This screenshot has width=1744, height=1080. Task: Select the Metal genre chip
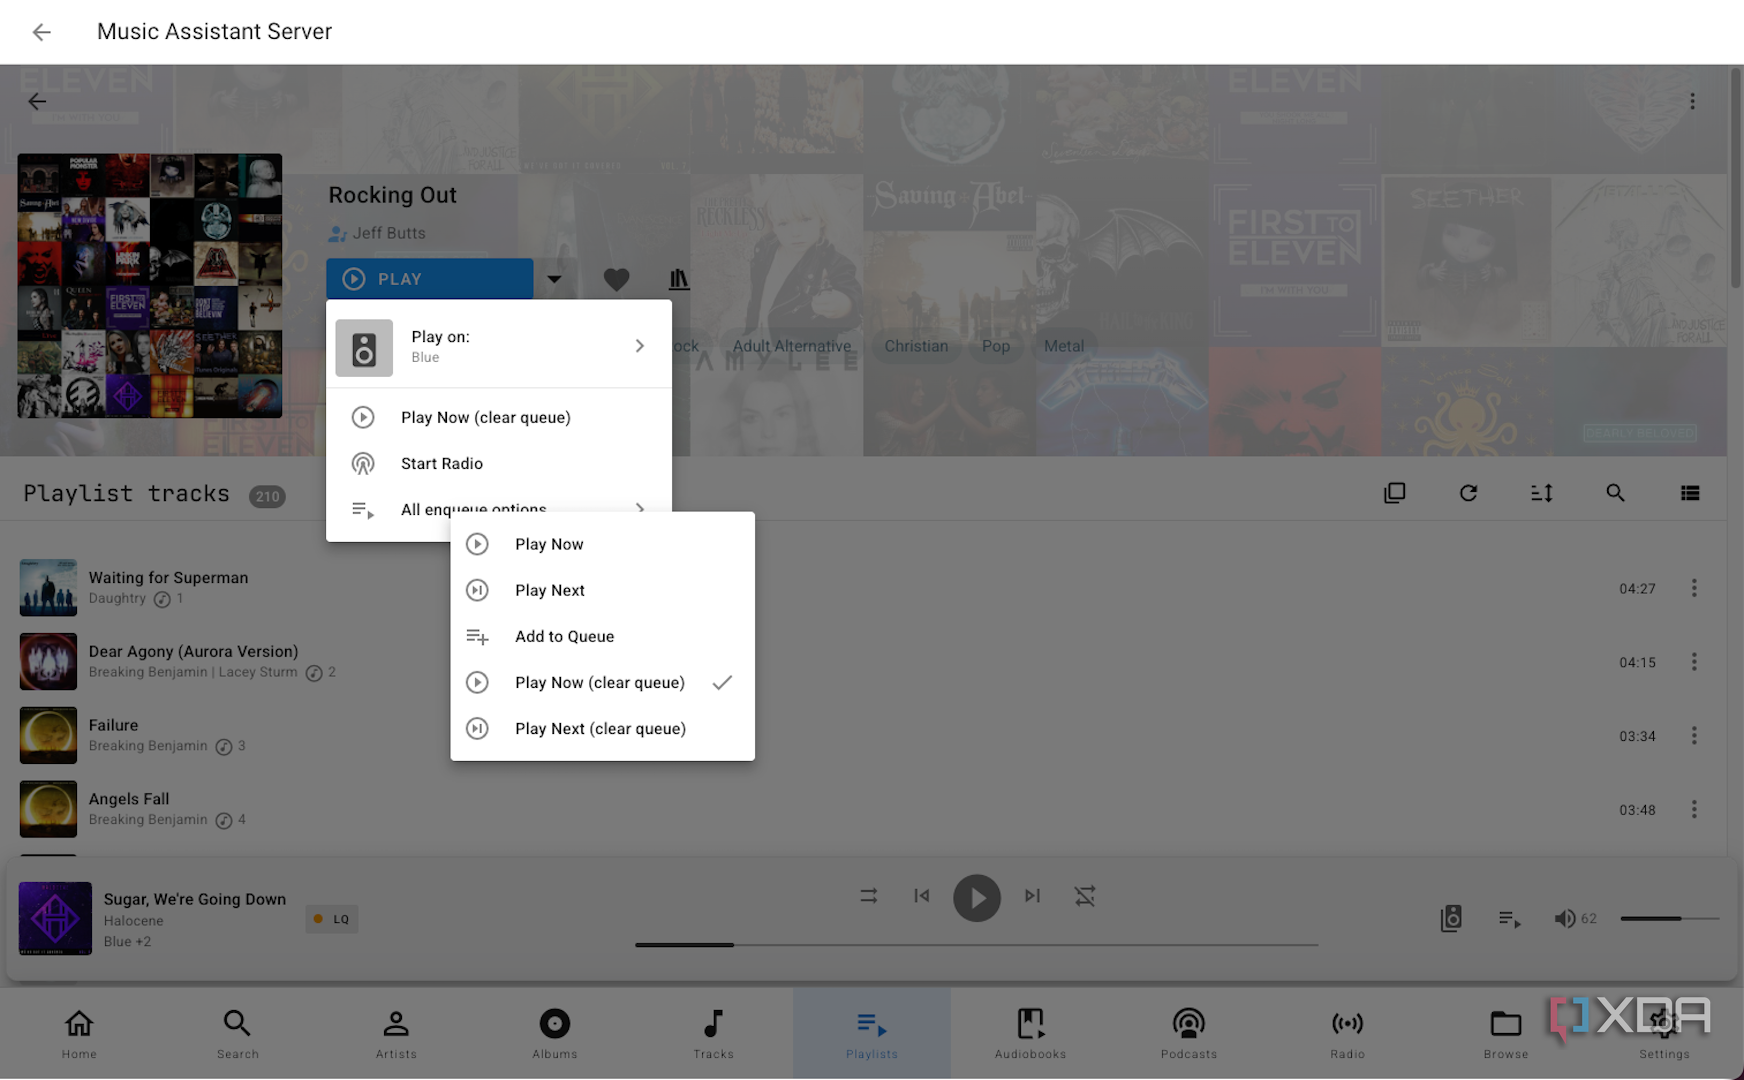[1064, 346]
